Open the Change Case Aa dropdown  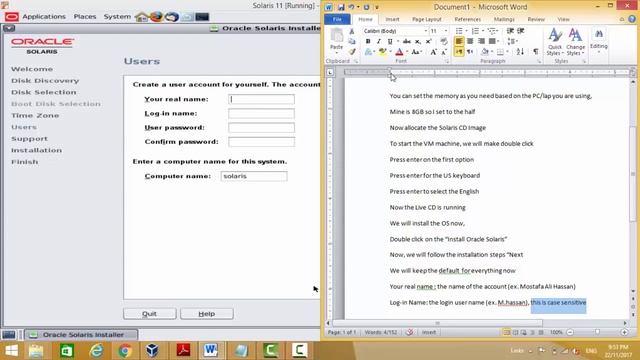click(x=416, y=52)
